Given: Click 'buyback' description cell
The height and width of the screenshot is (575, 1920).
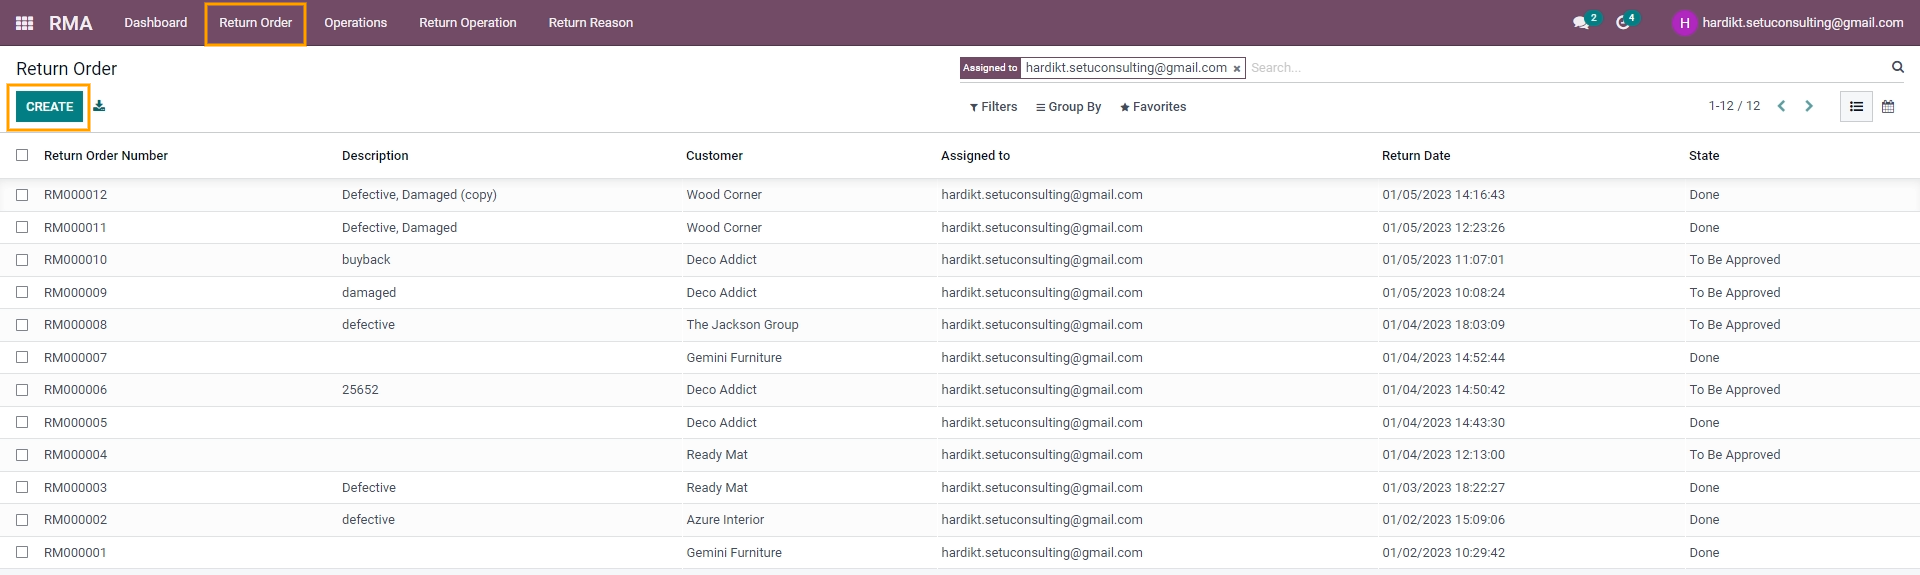Looking at the screenshot, I should [366, 260].
